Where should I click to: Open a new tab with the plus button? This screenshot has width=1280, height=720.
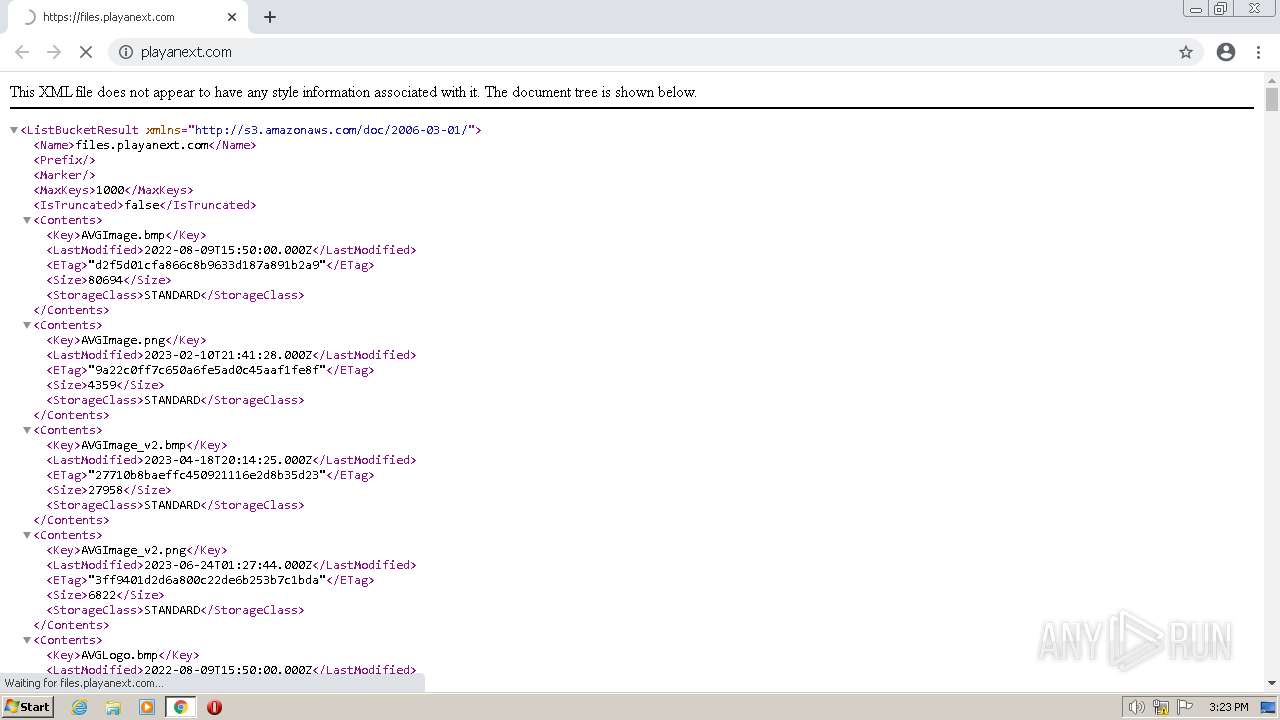click(270, 17)
